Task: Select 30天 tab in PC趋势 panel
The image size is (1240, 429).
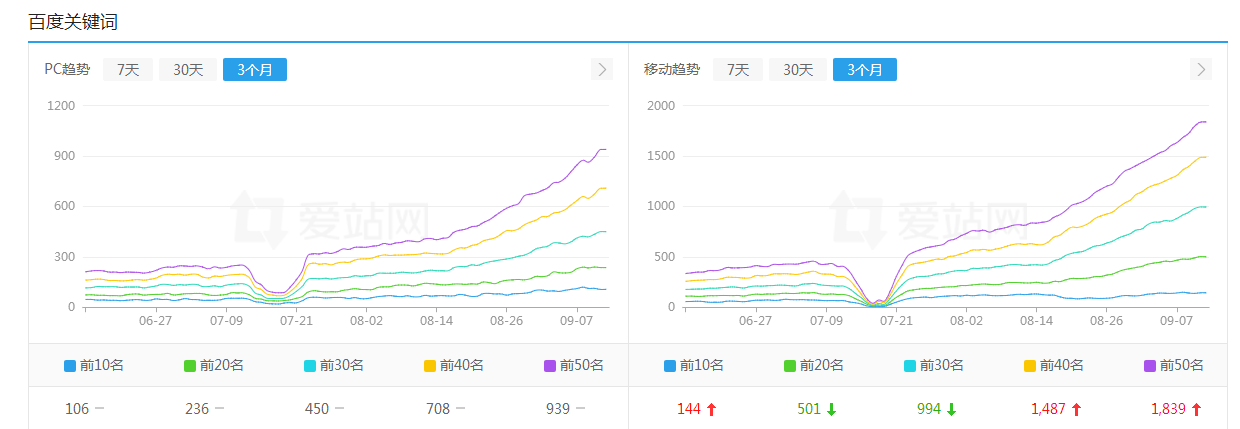Action: click(188, 70)
